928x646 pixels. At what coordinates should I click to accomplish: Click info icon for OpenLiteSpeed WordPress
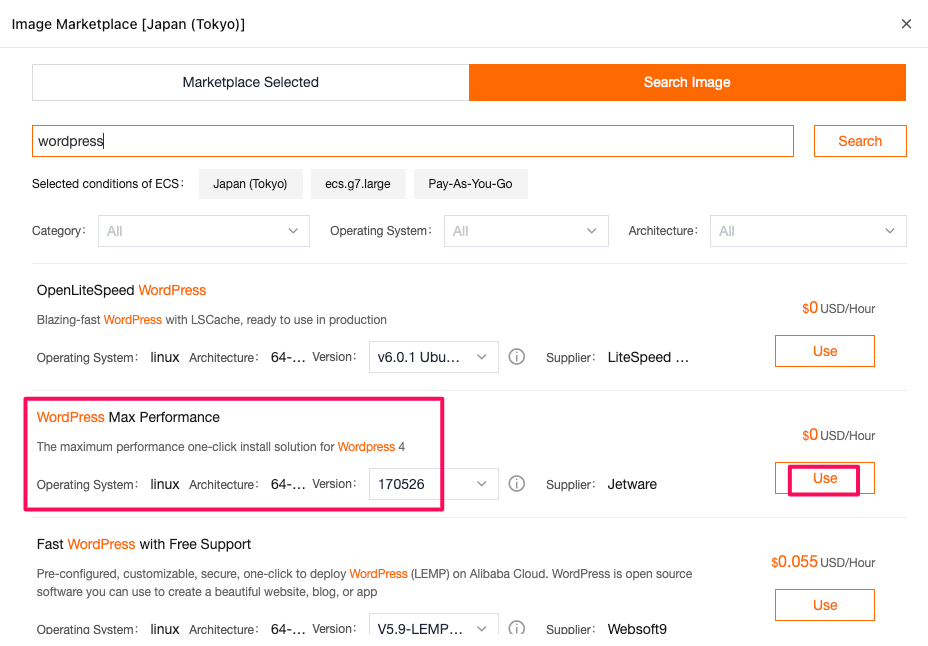tap(517, 357)
